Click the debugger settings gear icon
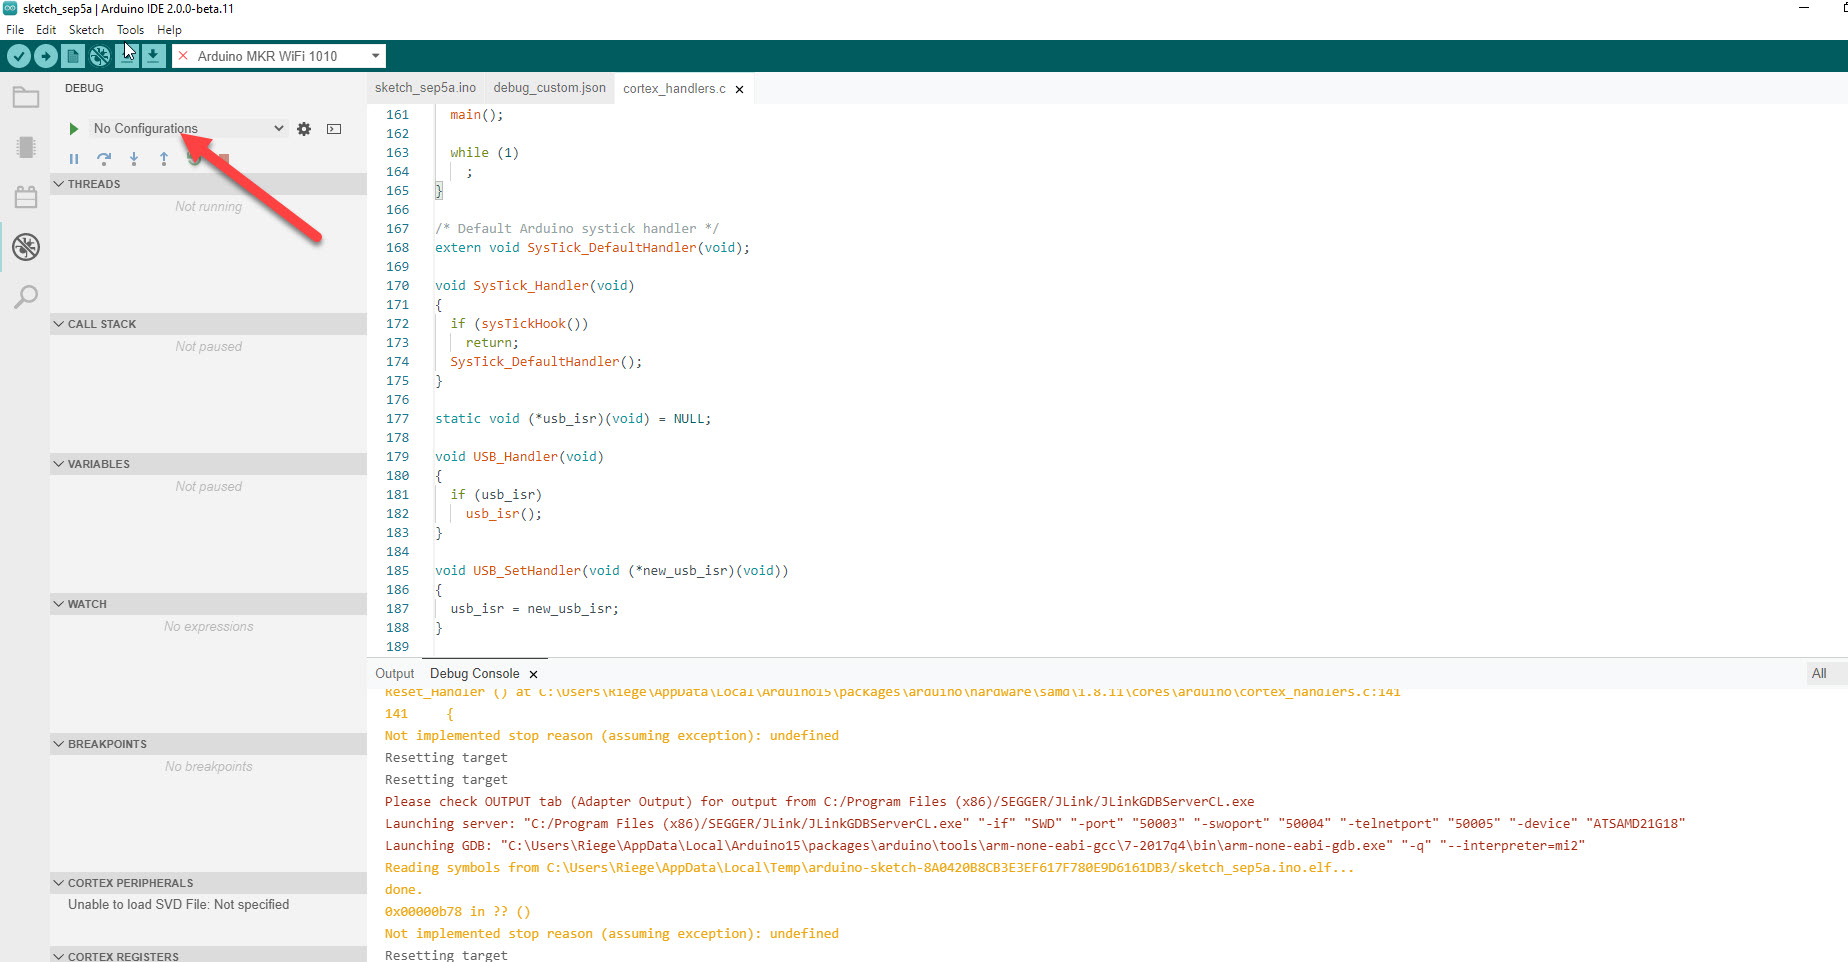This screenshot has width=1848, height=962. point(304,128)
